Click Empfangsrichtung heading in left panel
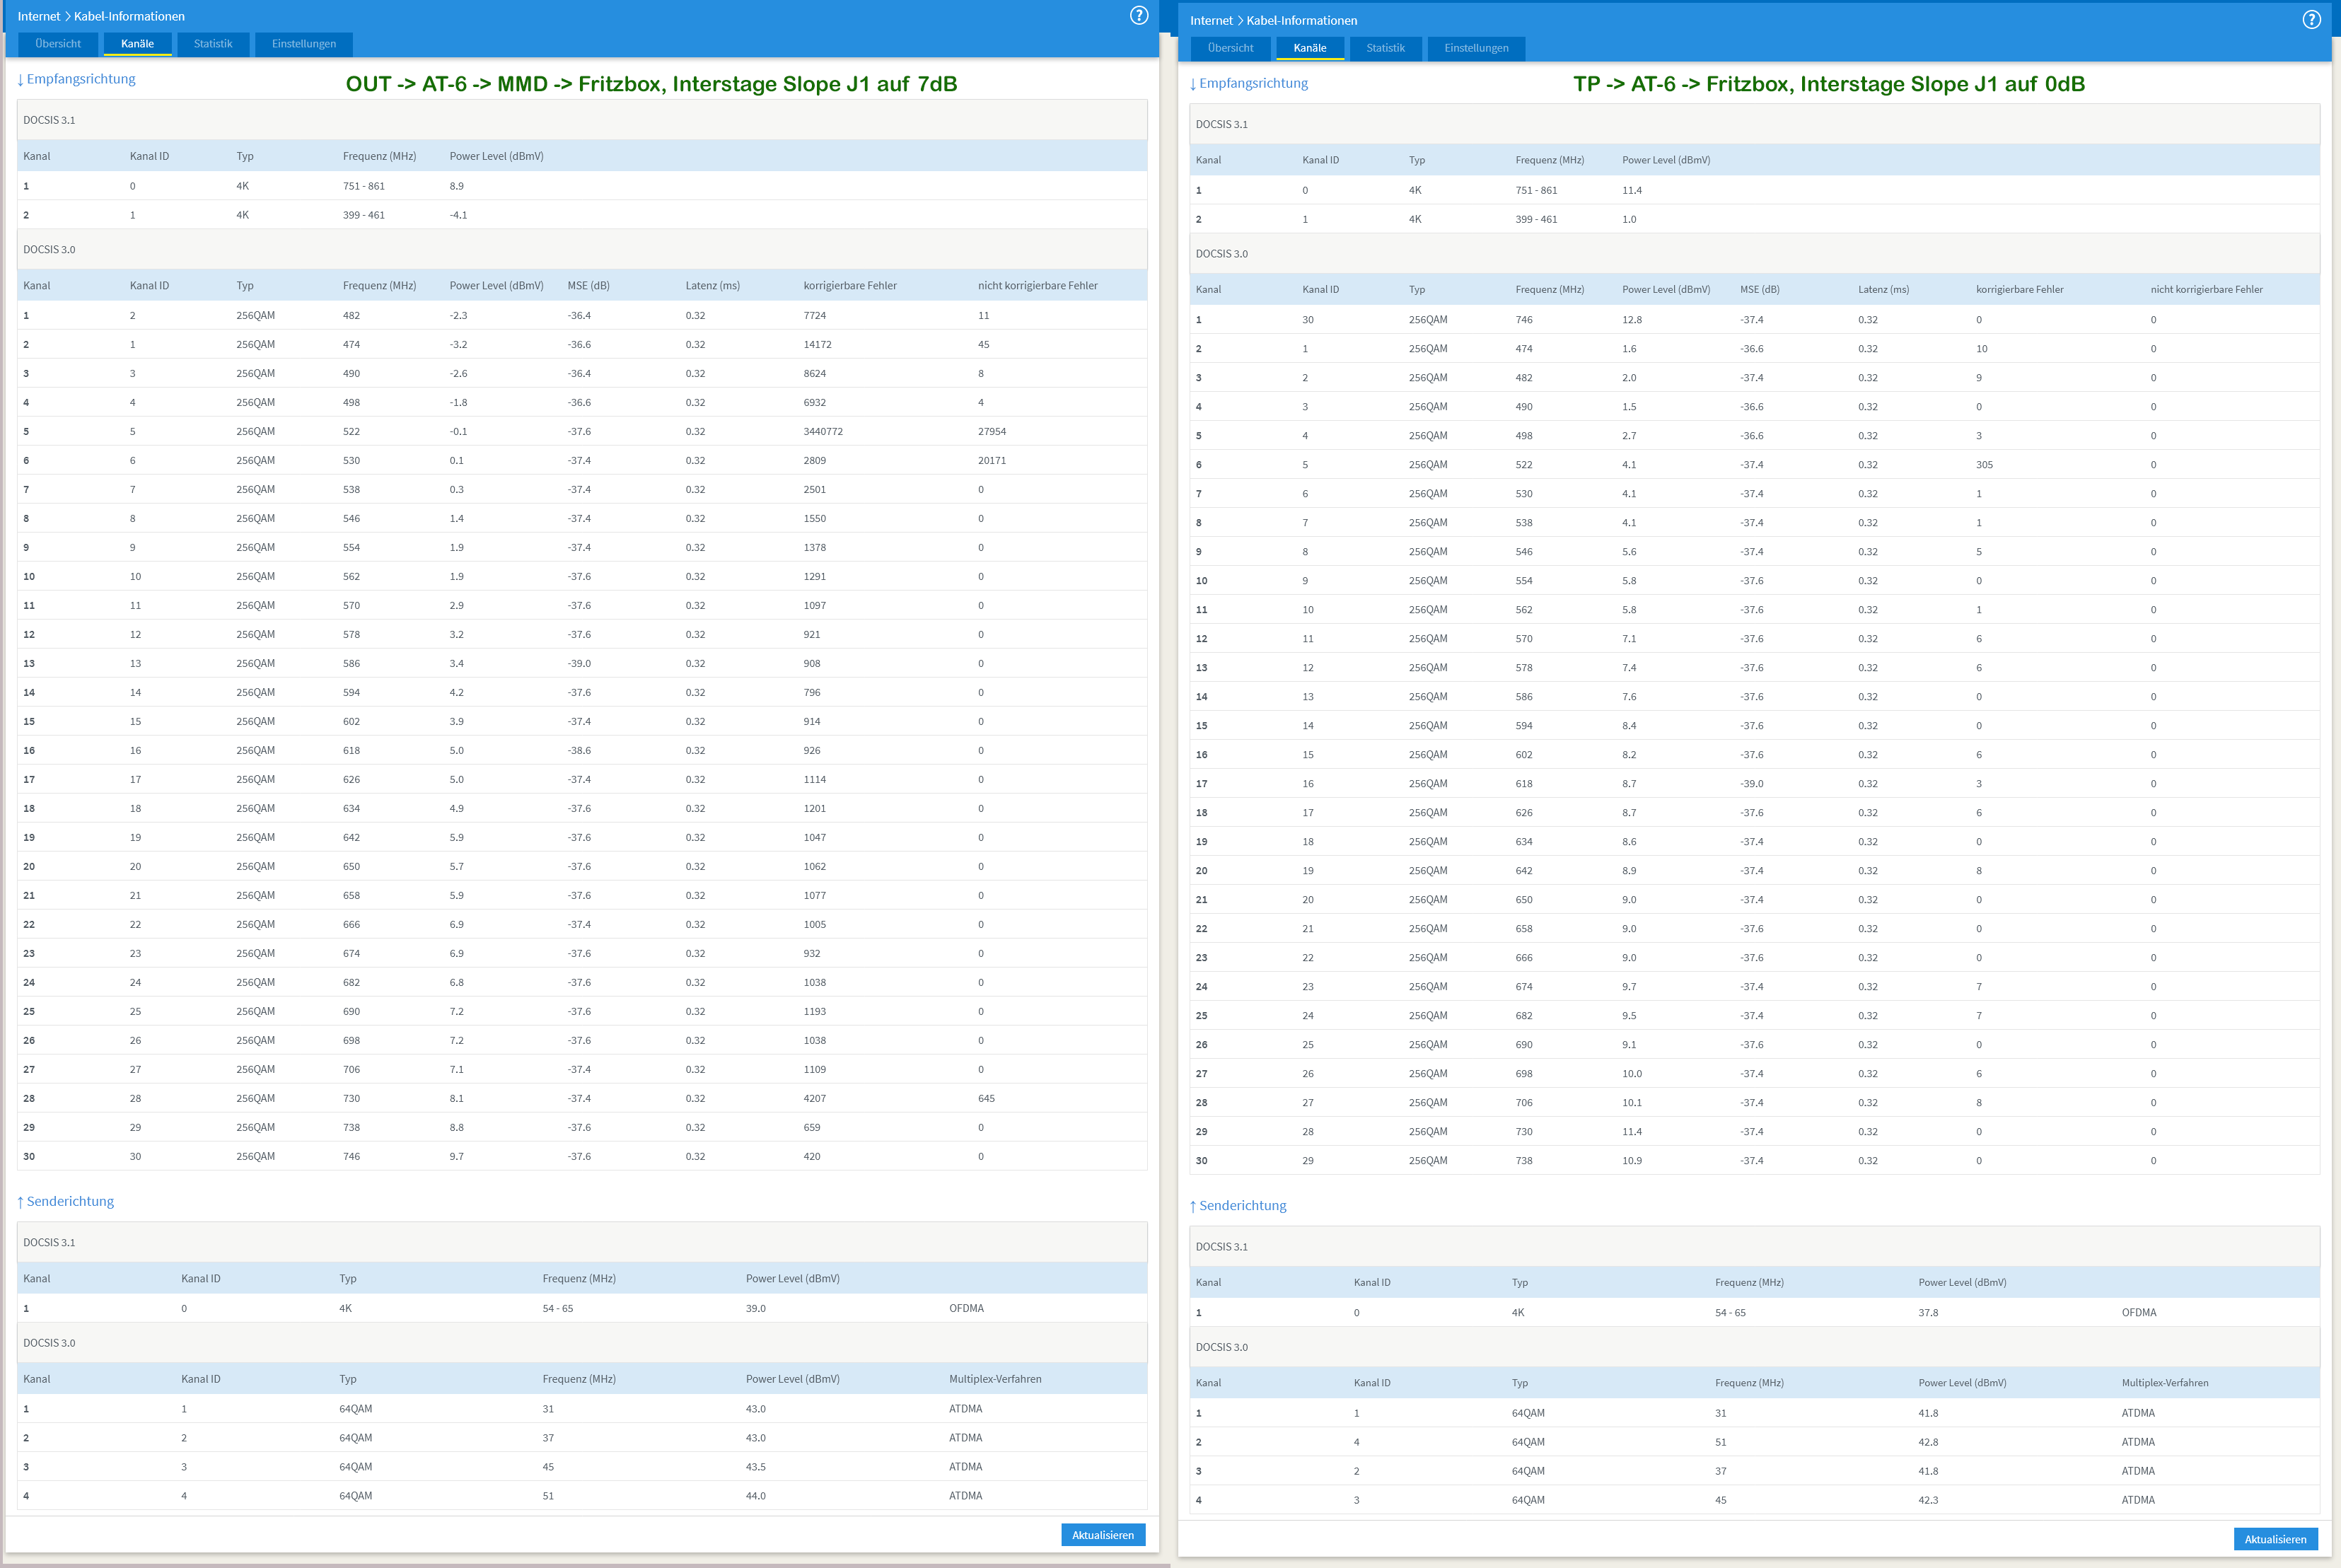2341x1568 pixels. coord(80,79)
